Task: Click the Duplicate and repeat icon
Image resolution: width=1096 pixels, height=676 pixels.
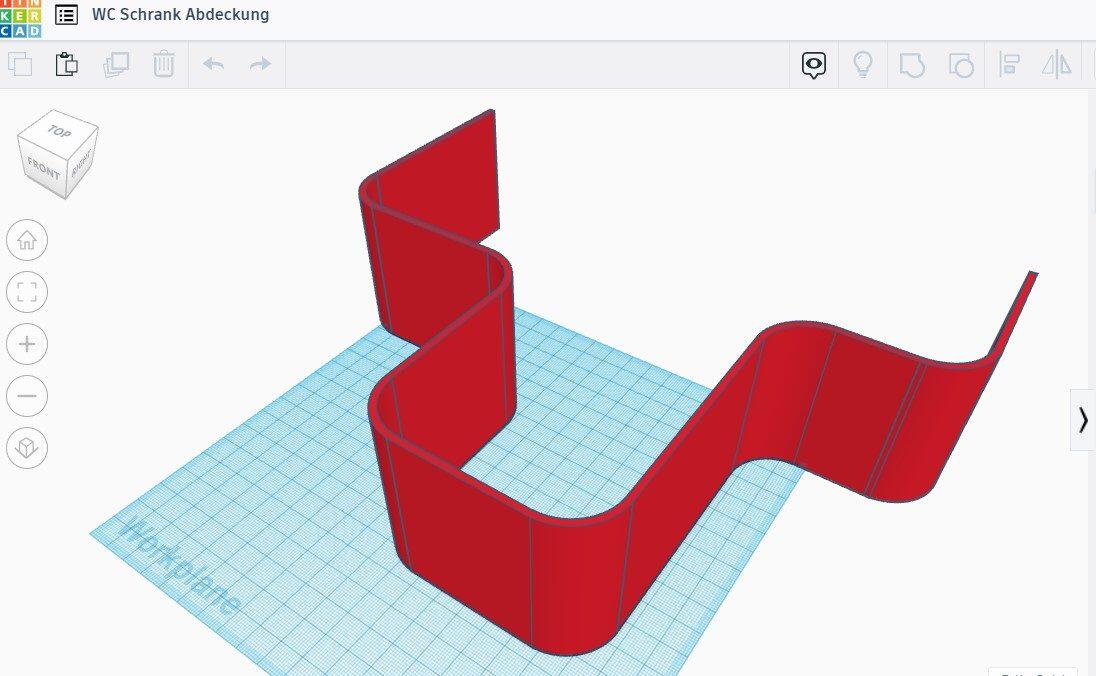Action: pyautogui.click(x=116, y=65)
